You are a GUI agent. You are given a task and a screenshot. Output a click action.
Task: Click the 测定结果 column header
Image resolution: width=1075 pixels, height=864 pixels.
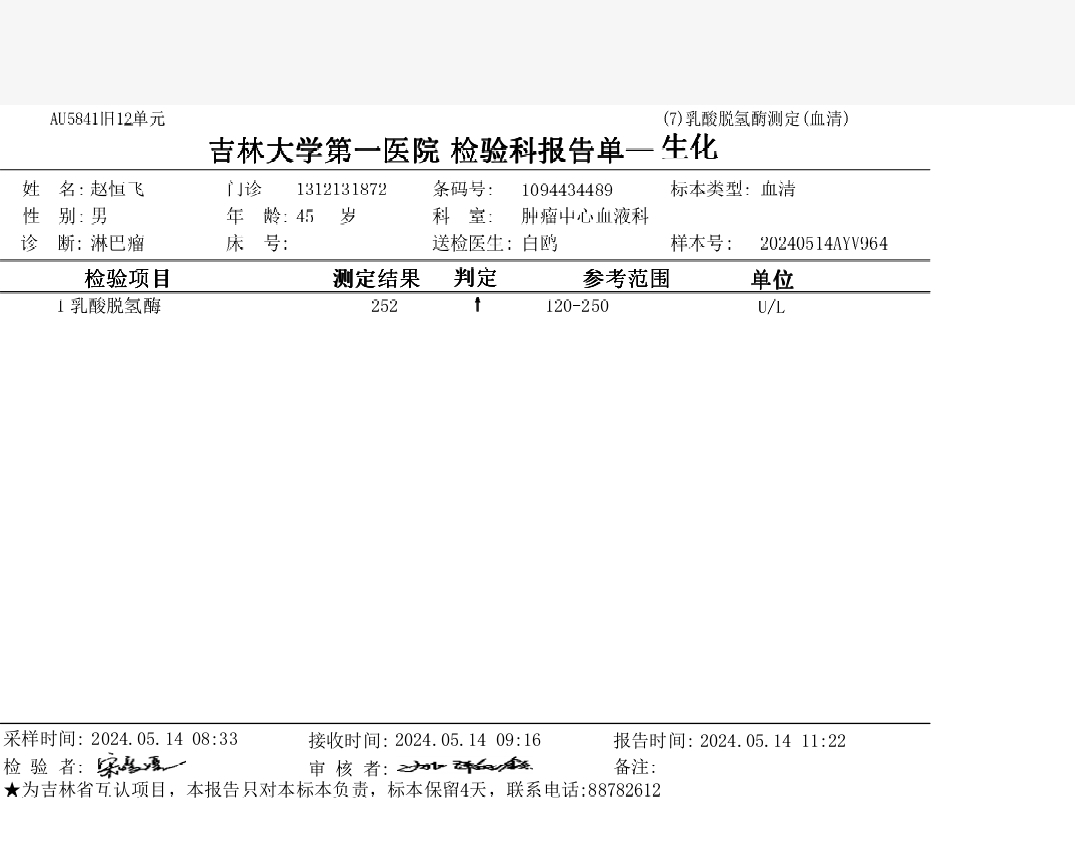pos(376,278)
